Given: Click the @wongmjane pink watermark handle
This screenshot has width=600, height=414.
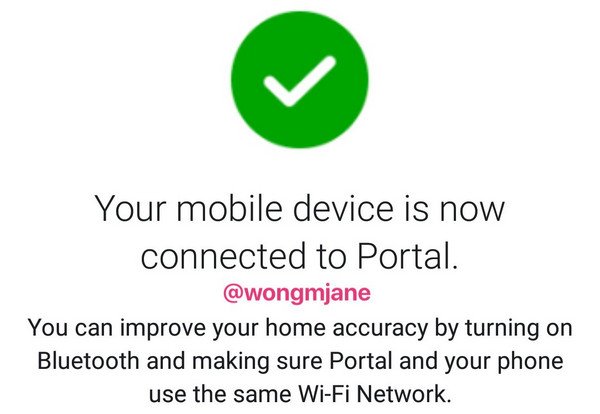Looking at the screenshot, I should [297, 294].
